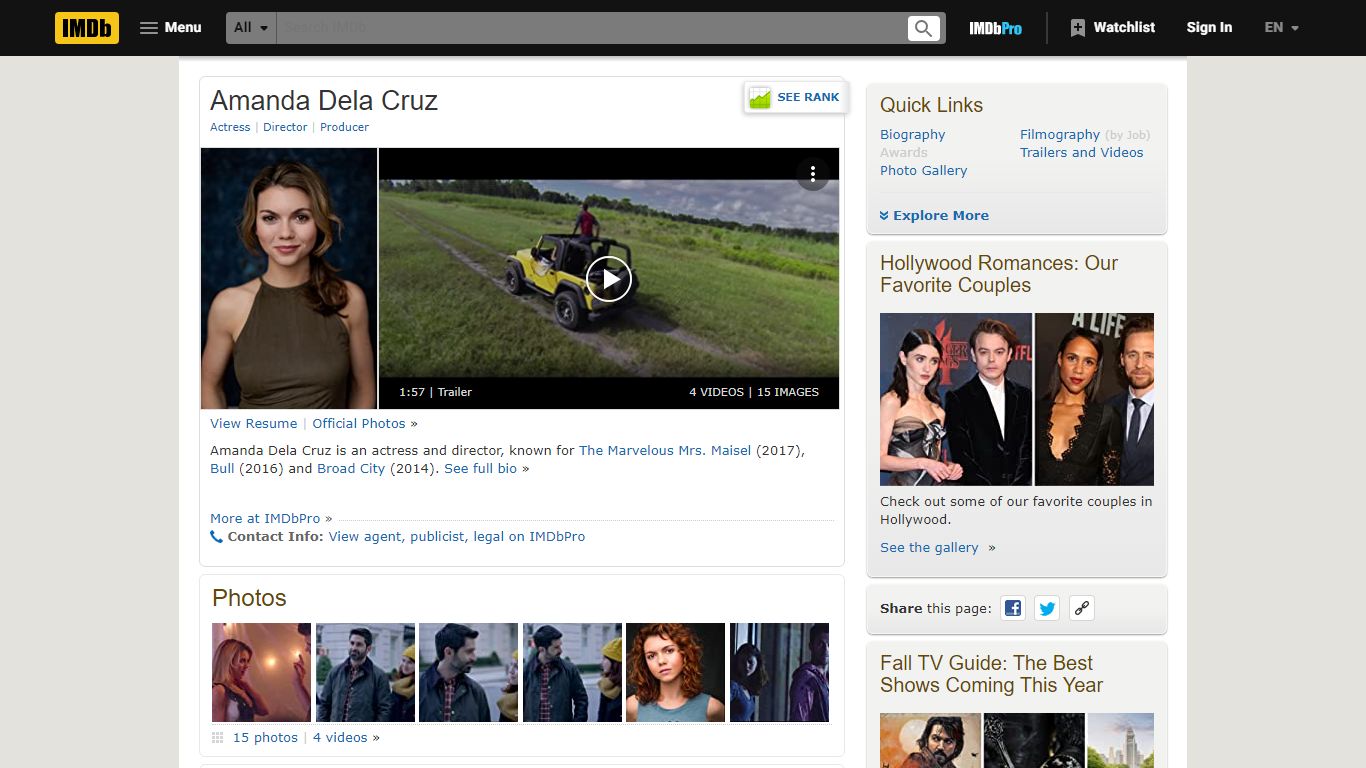Open the Bull title link
This screenshot has height=768, width=1366.
(222, 469)
